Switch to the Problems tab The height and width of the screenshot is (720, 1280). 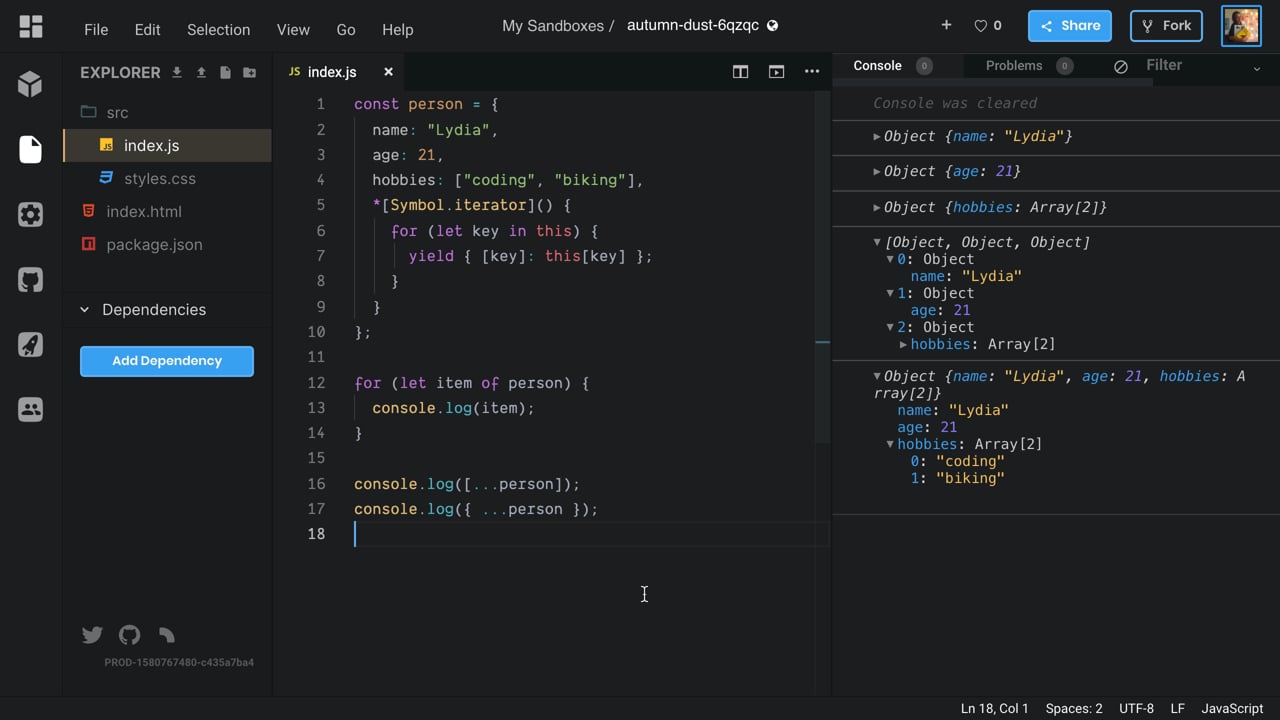point(1013,66)
